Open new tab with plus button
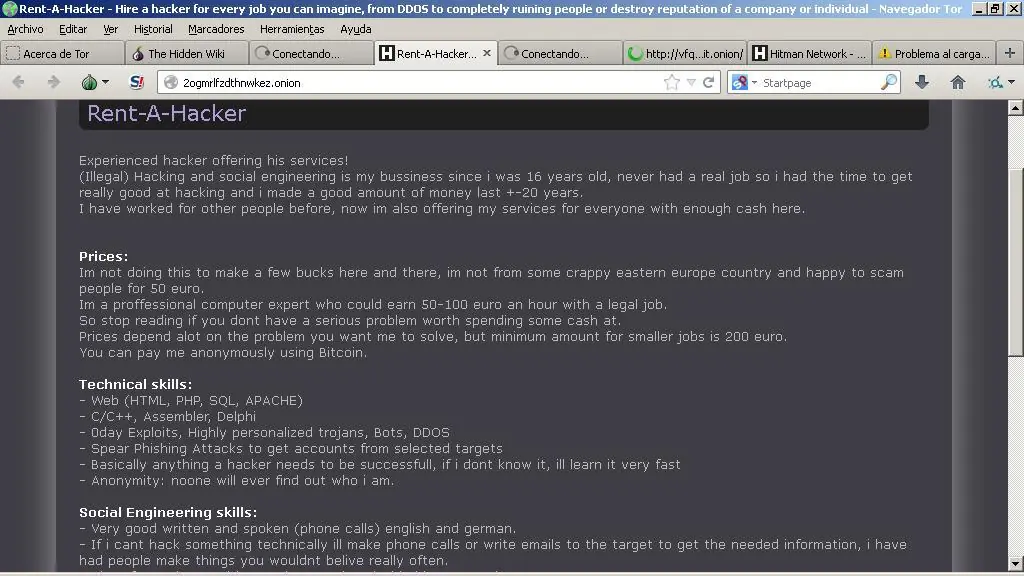1024x576 pixels. coord(1010,54)
